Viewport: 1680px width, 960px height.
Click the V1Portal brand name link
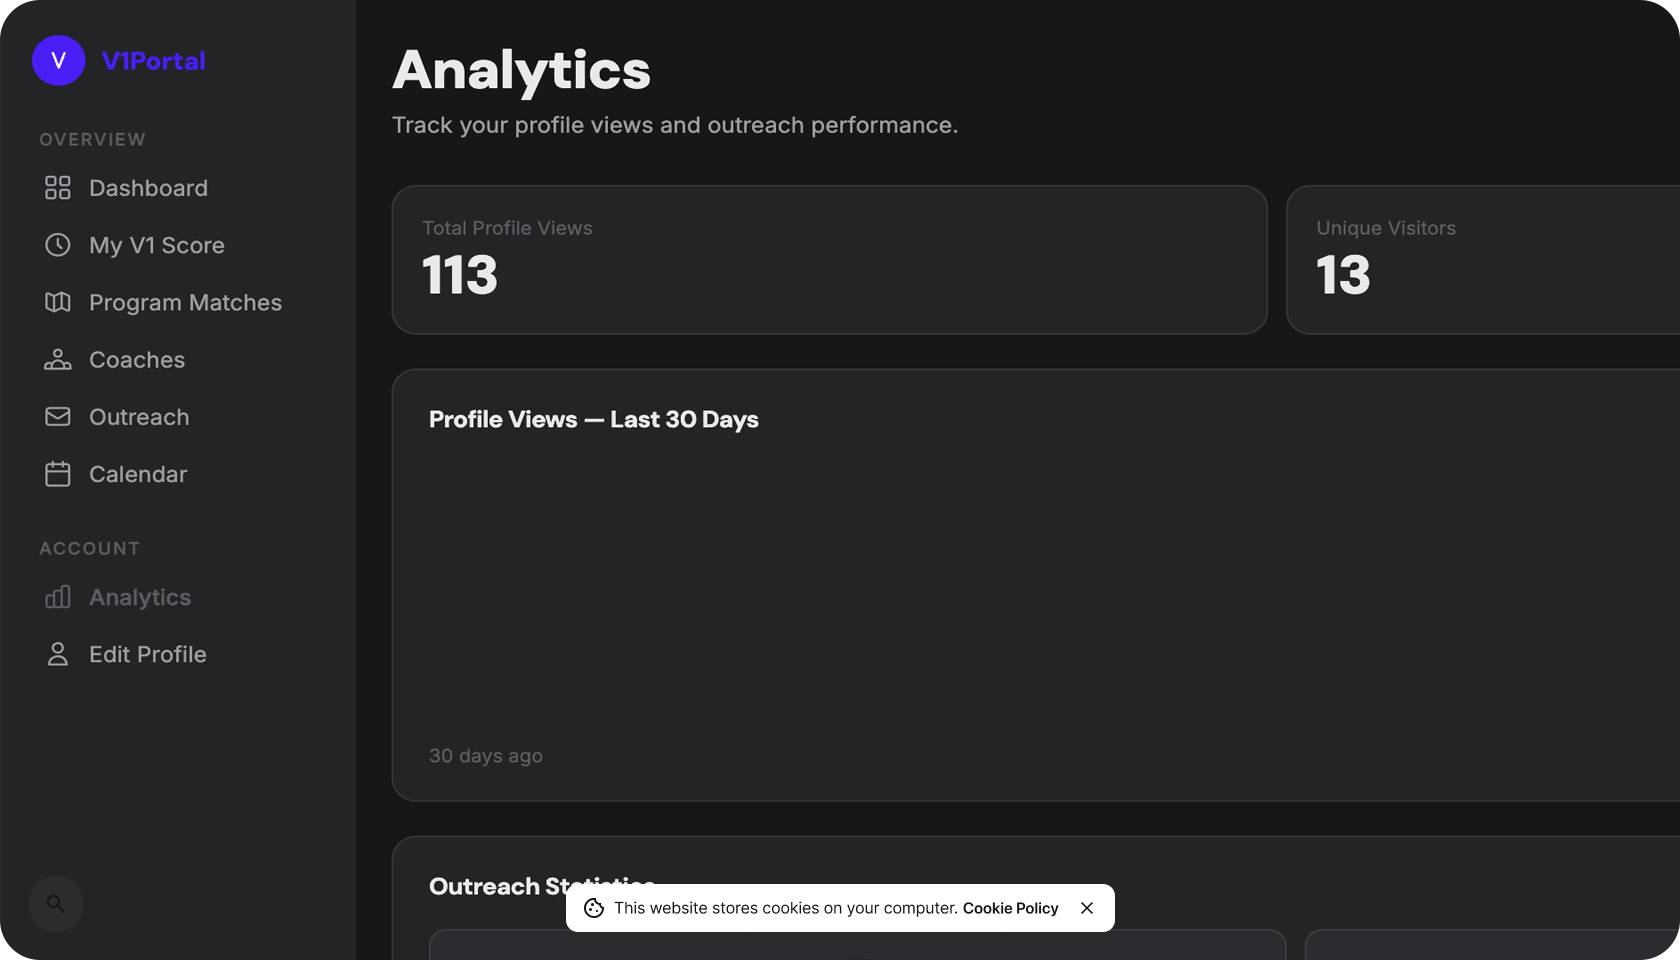154,61
